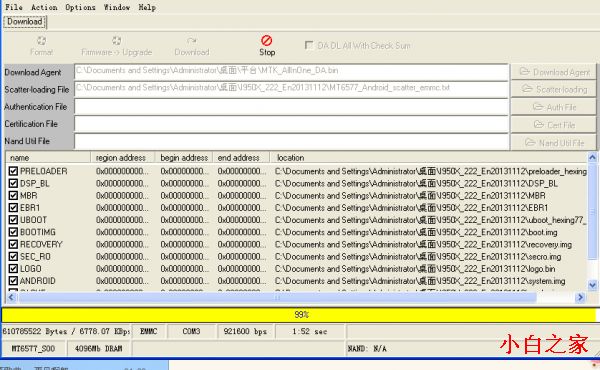Uncheck the SEC_RO partition checkbox

tap(13, 256)
